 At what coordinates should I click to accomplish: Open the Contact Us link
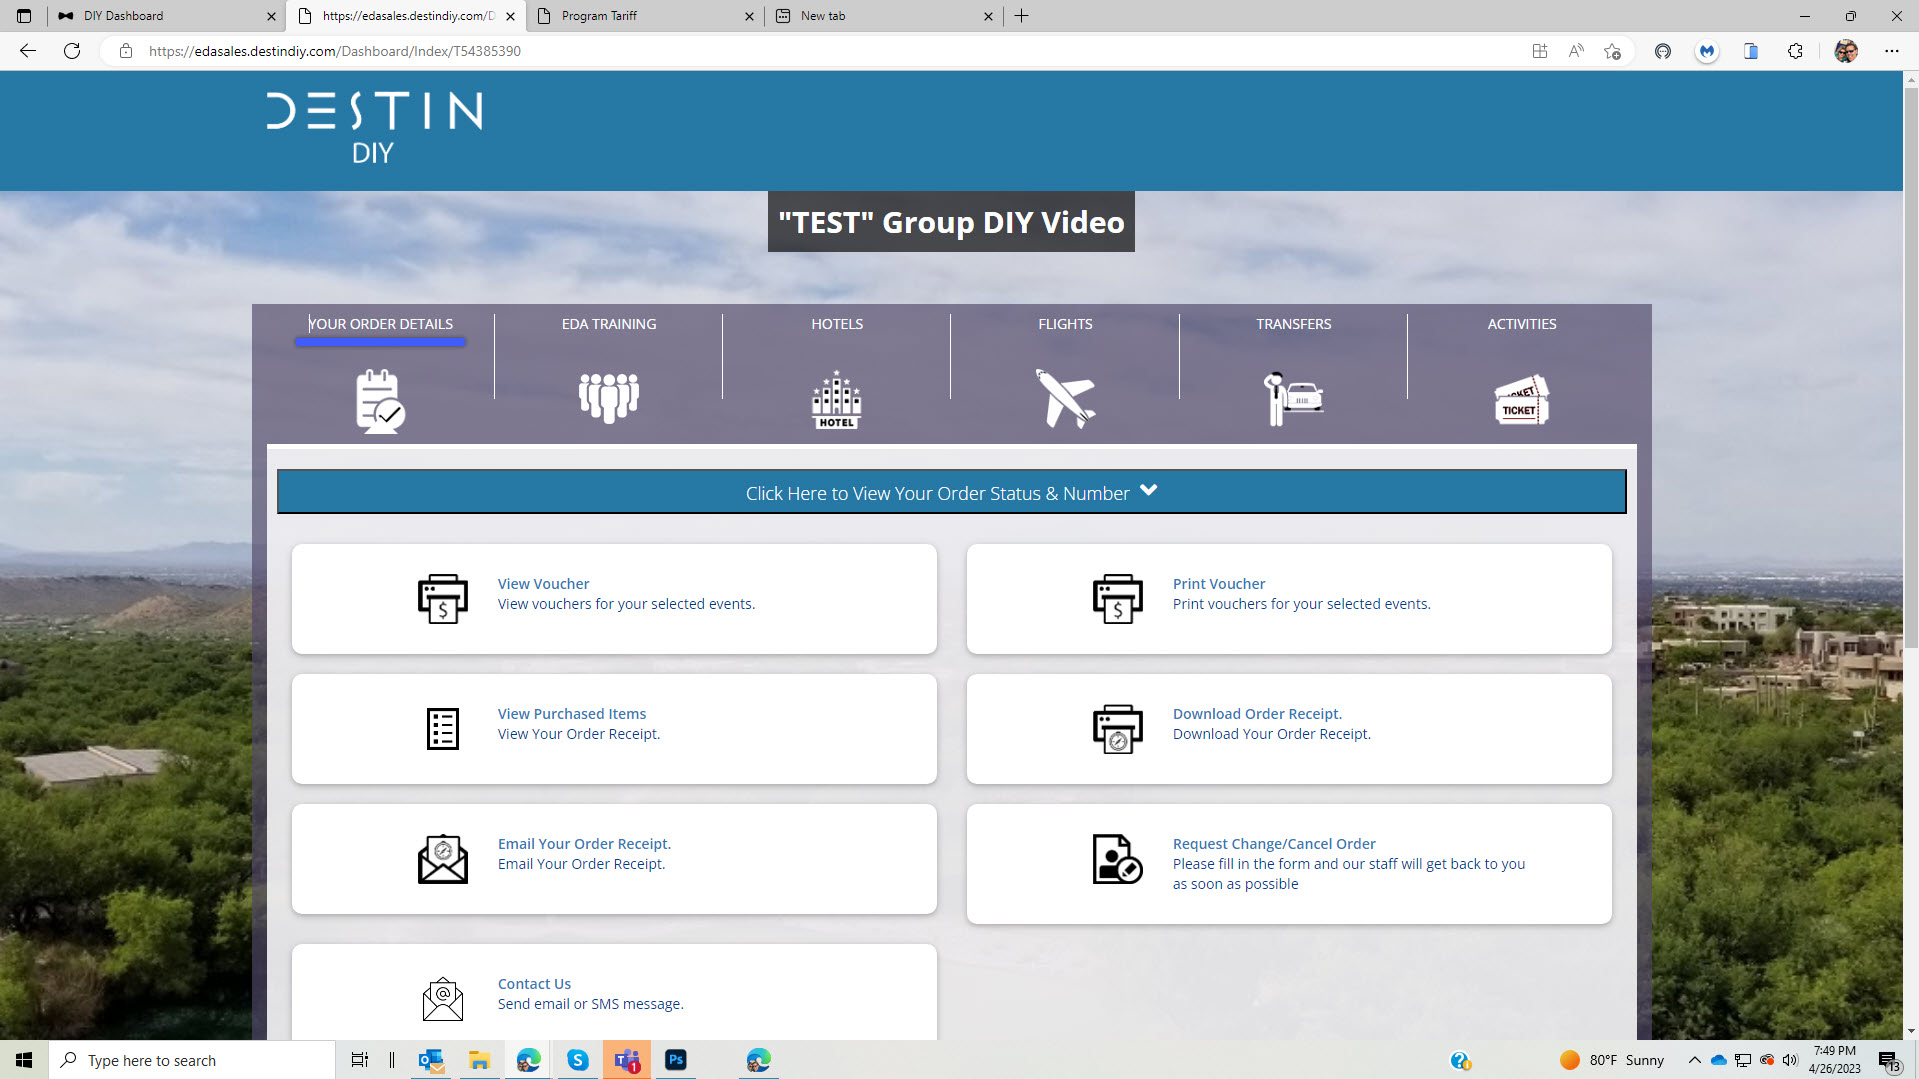click(x=534, y=984)
